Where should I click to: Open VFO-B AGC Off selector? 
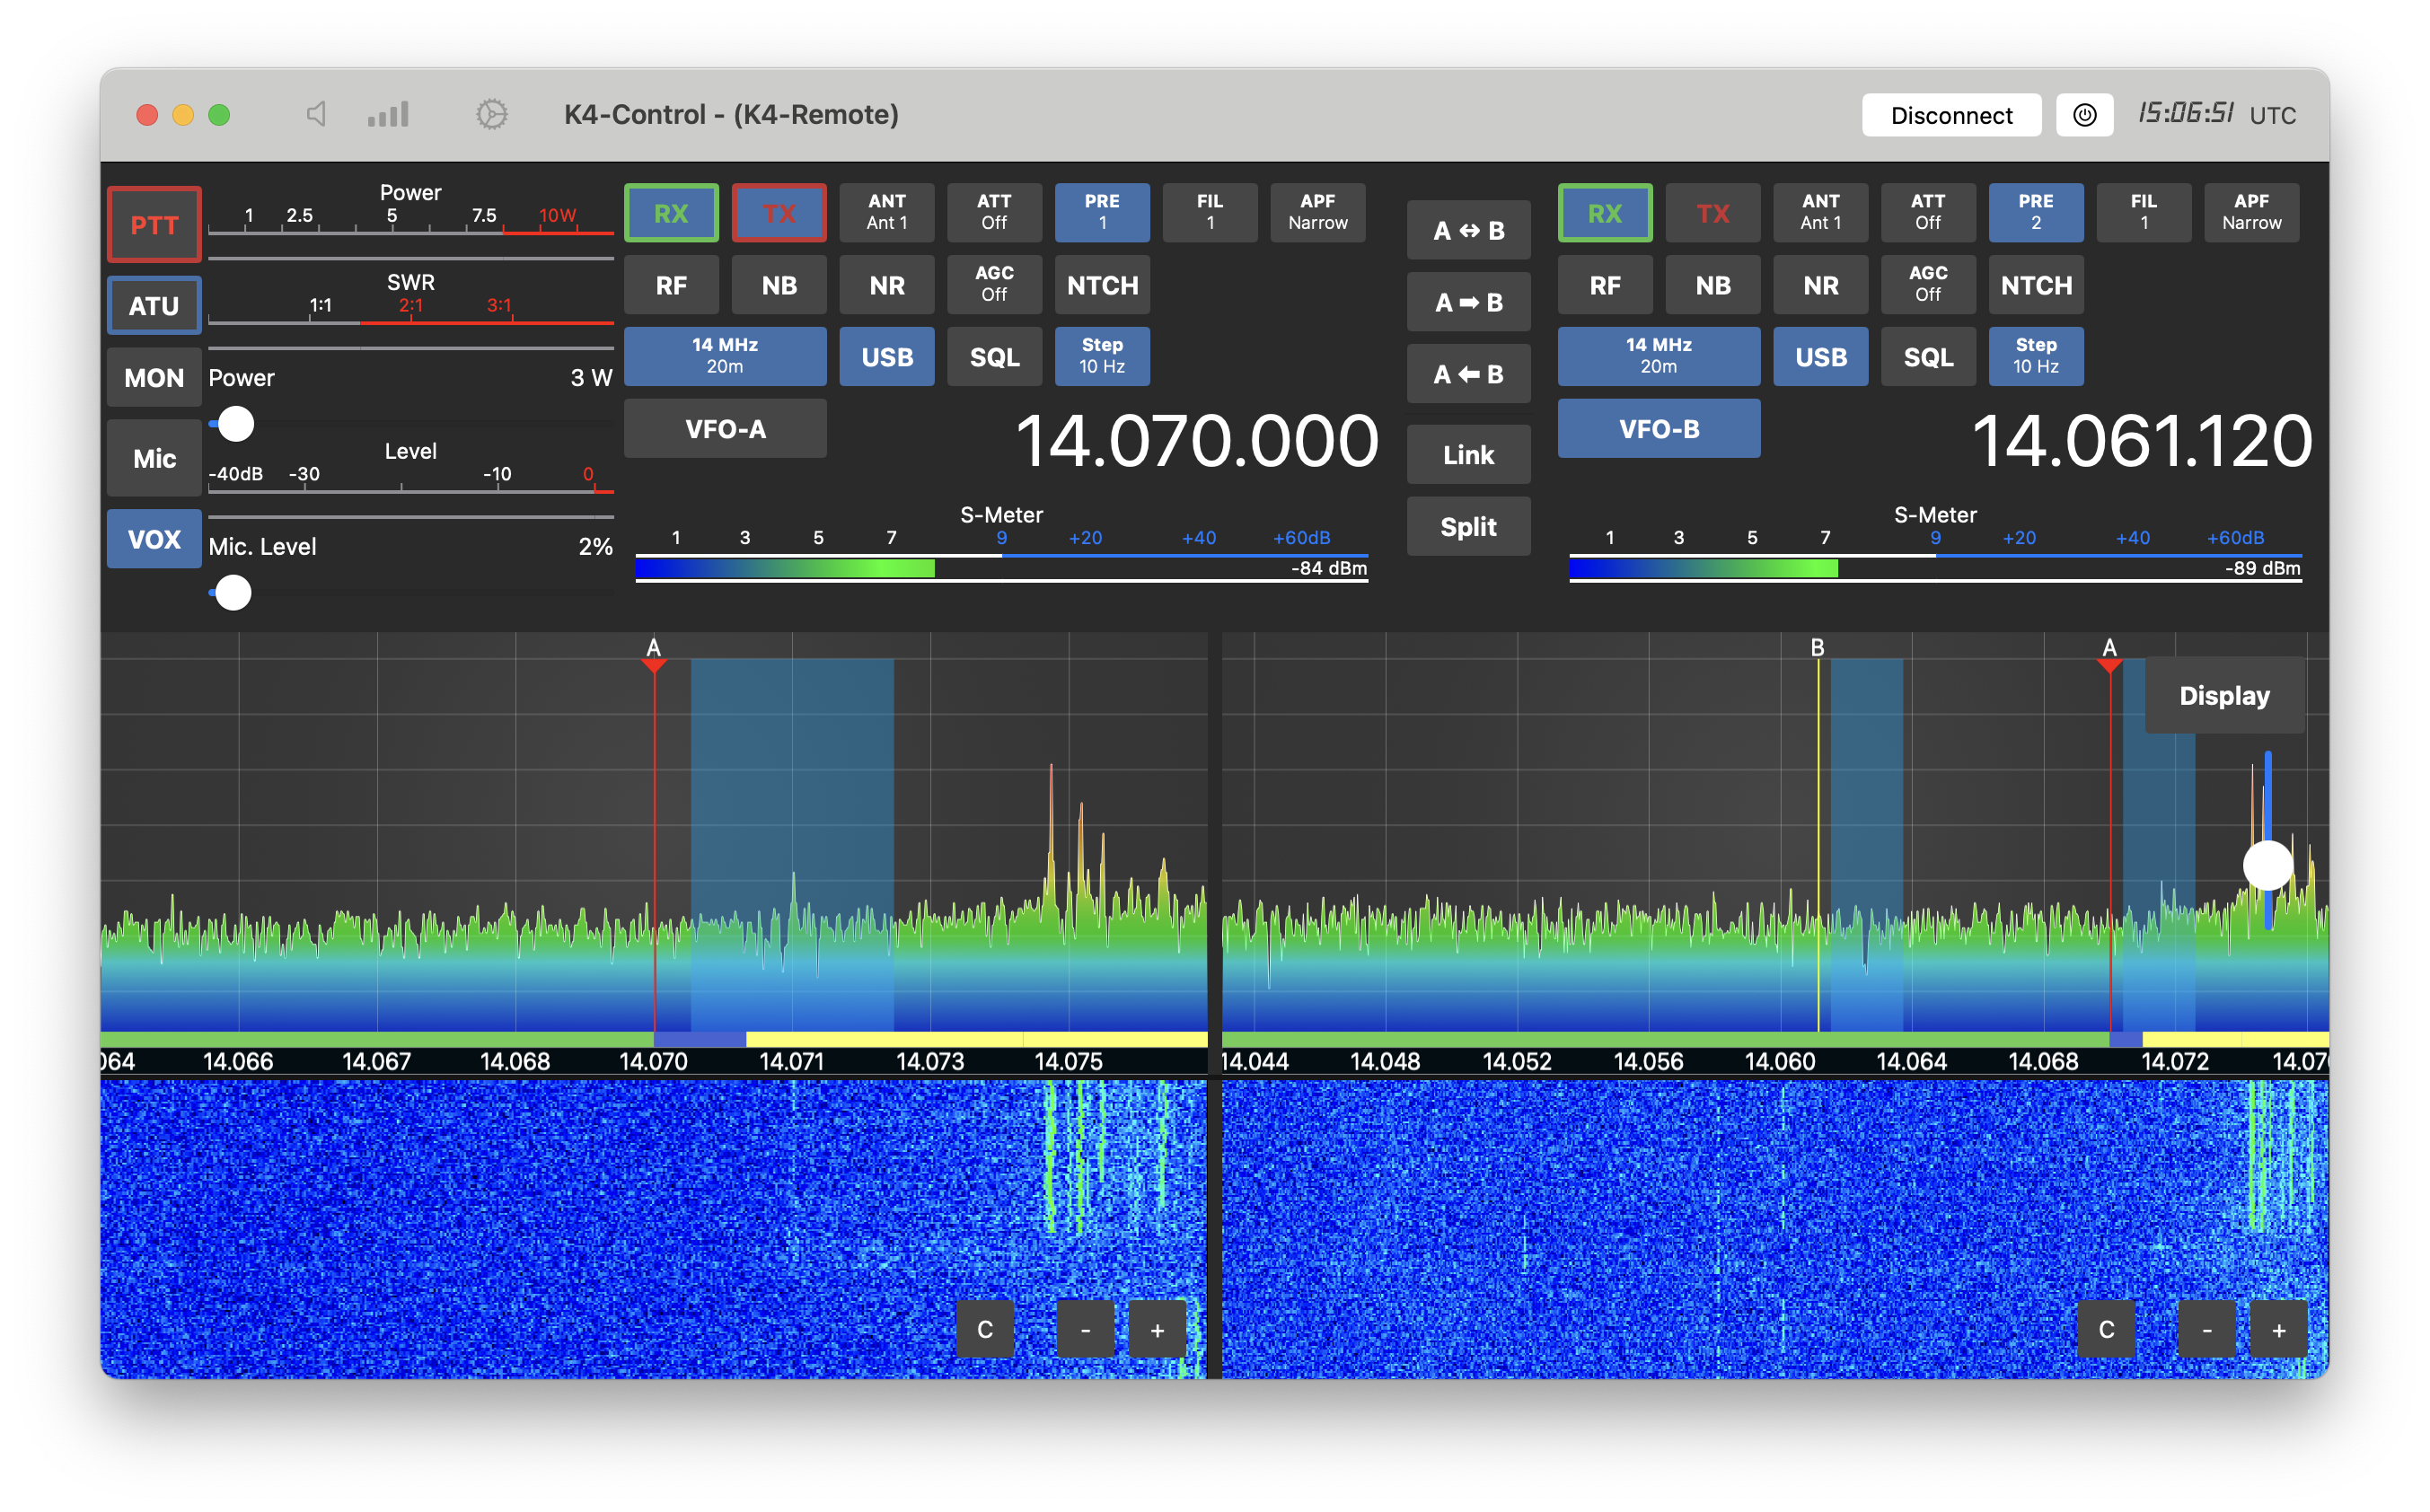[x=1928, y=285]
